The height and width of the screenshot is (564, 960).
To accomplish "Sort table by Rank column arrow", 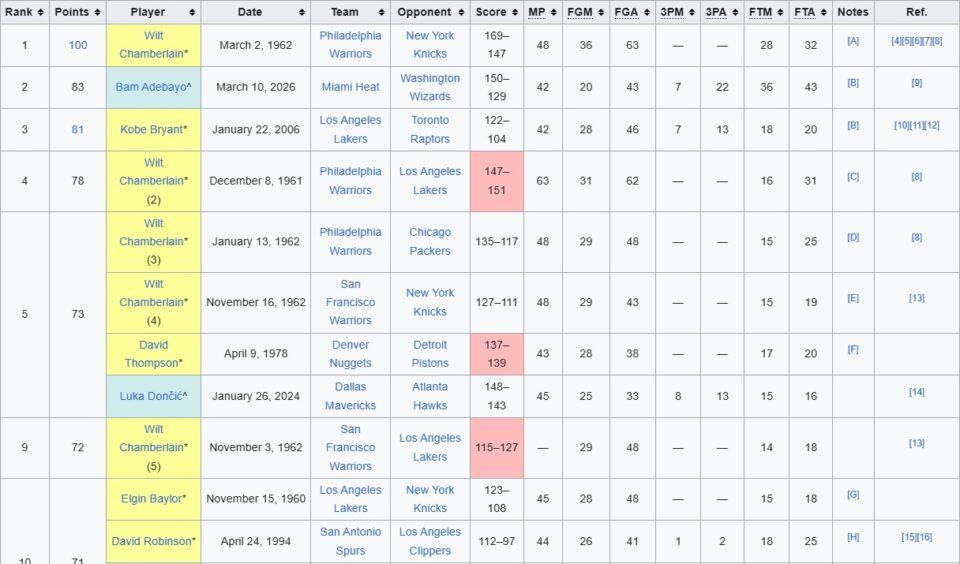I will point(41,13).
